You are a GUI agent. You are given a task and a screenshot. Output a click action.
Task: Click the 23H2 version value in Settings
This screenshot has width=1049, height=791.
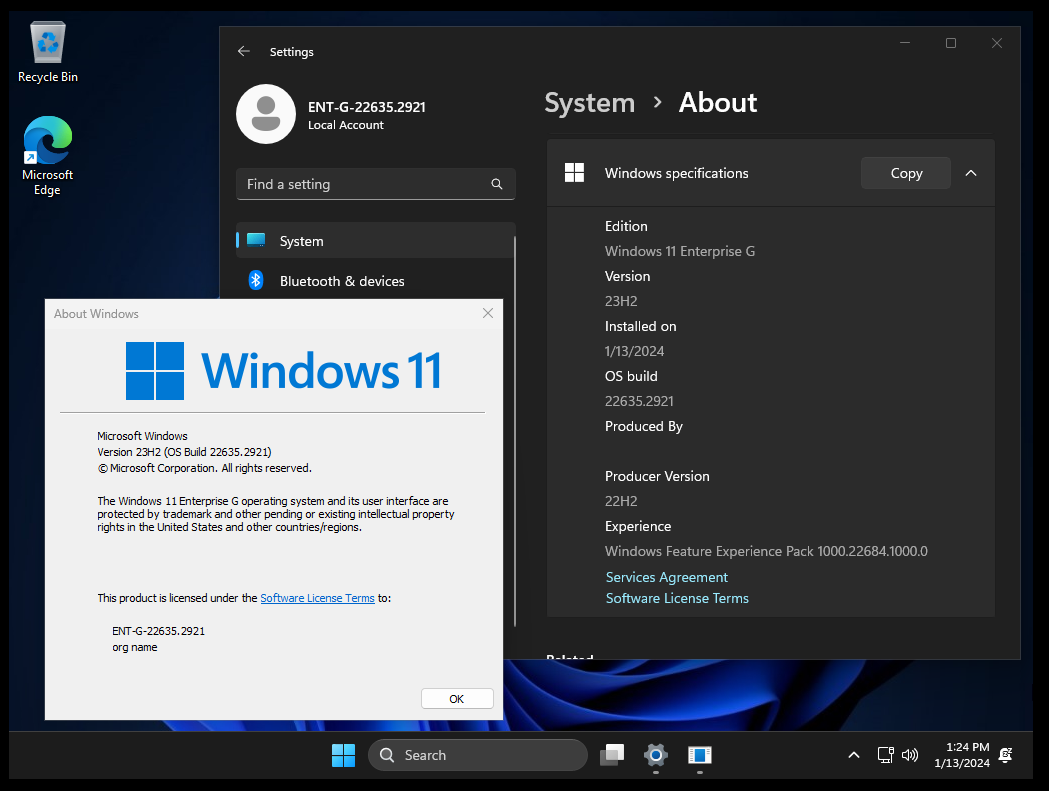click(x=621, y=301)
